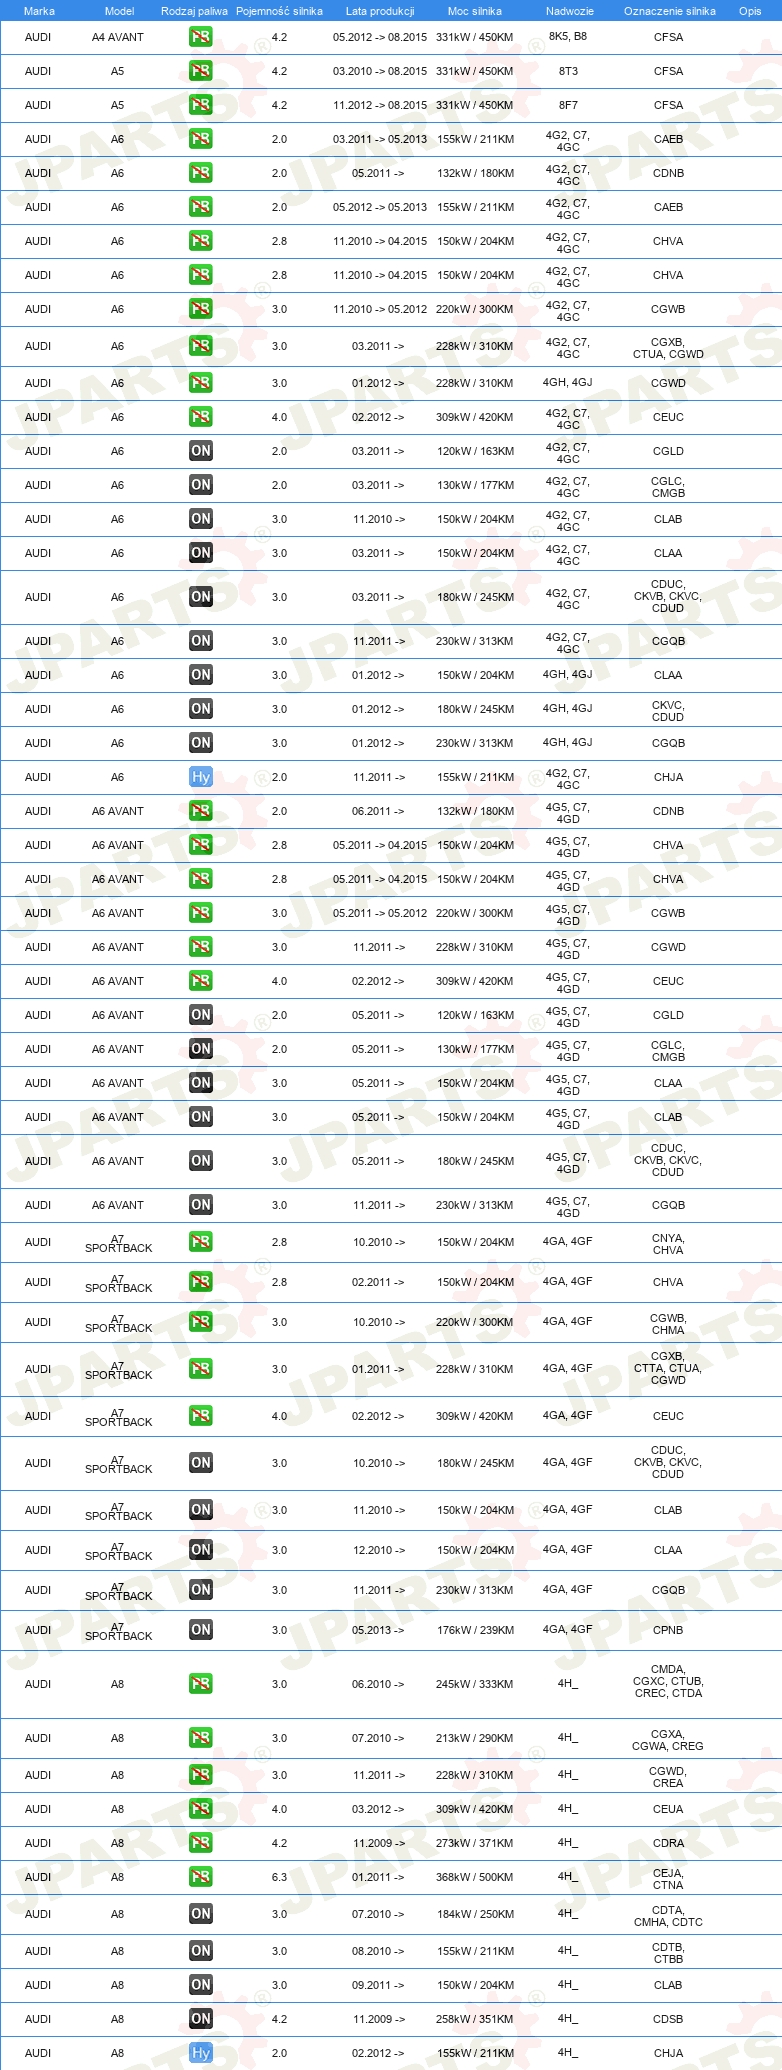
Task: Select the 6.3 engine capacity cell
Action: tap(279, 1877)
